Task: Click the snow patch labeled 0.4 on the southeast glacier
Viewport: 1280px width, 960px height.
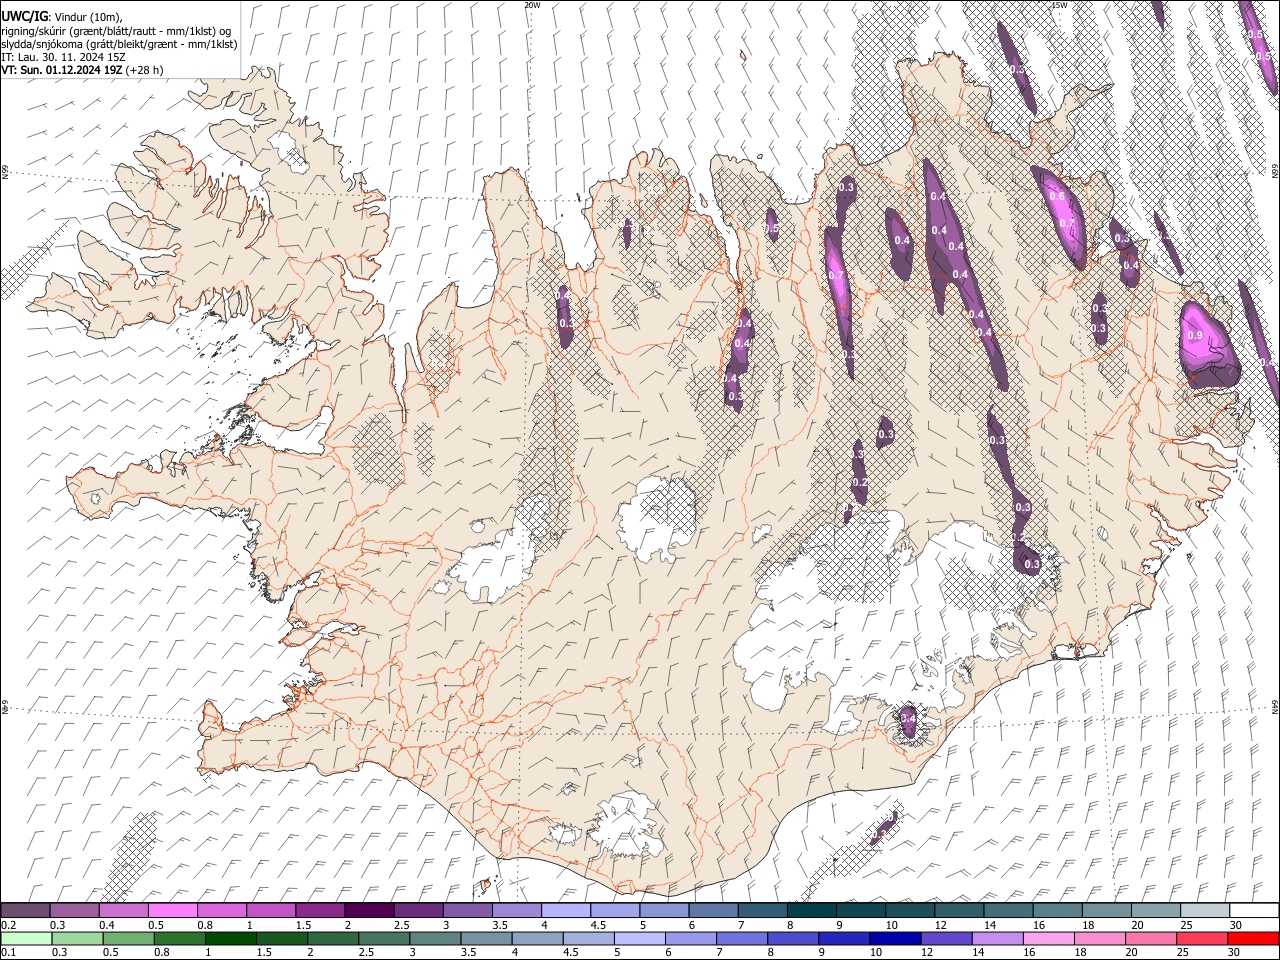Action: tap(908, 720)
